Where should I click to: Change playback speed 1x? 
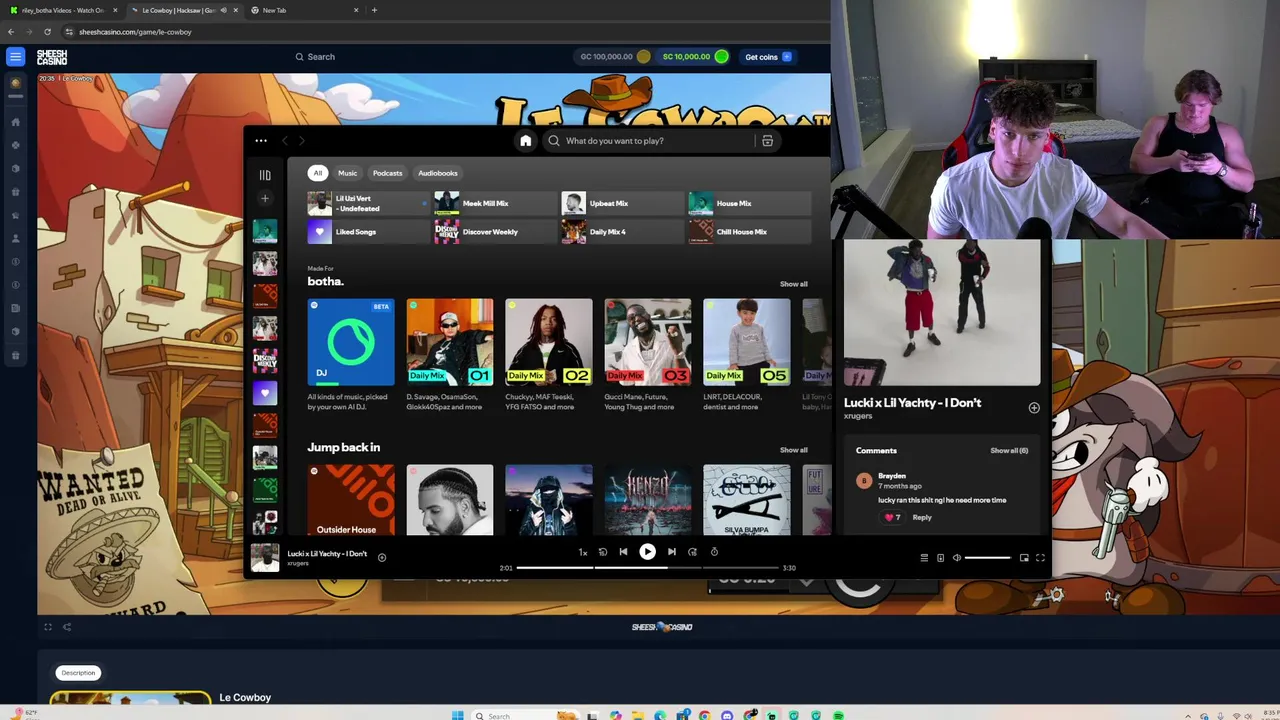pyautogui.click(x=582, y=552)
